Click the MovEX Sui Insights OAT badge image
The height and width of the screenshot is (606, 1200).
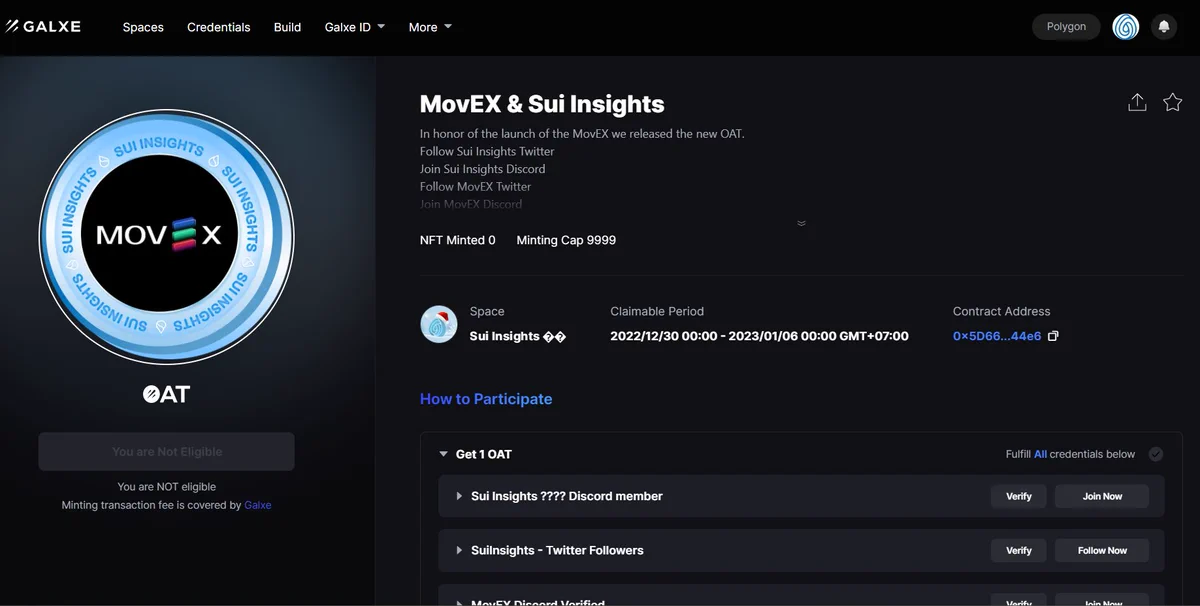[x=167, y=236]
